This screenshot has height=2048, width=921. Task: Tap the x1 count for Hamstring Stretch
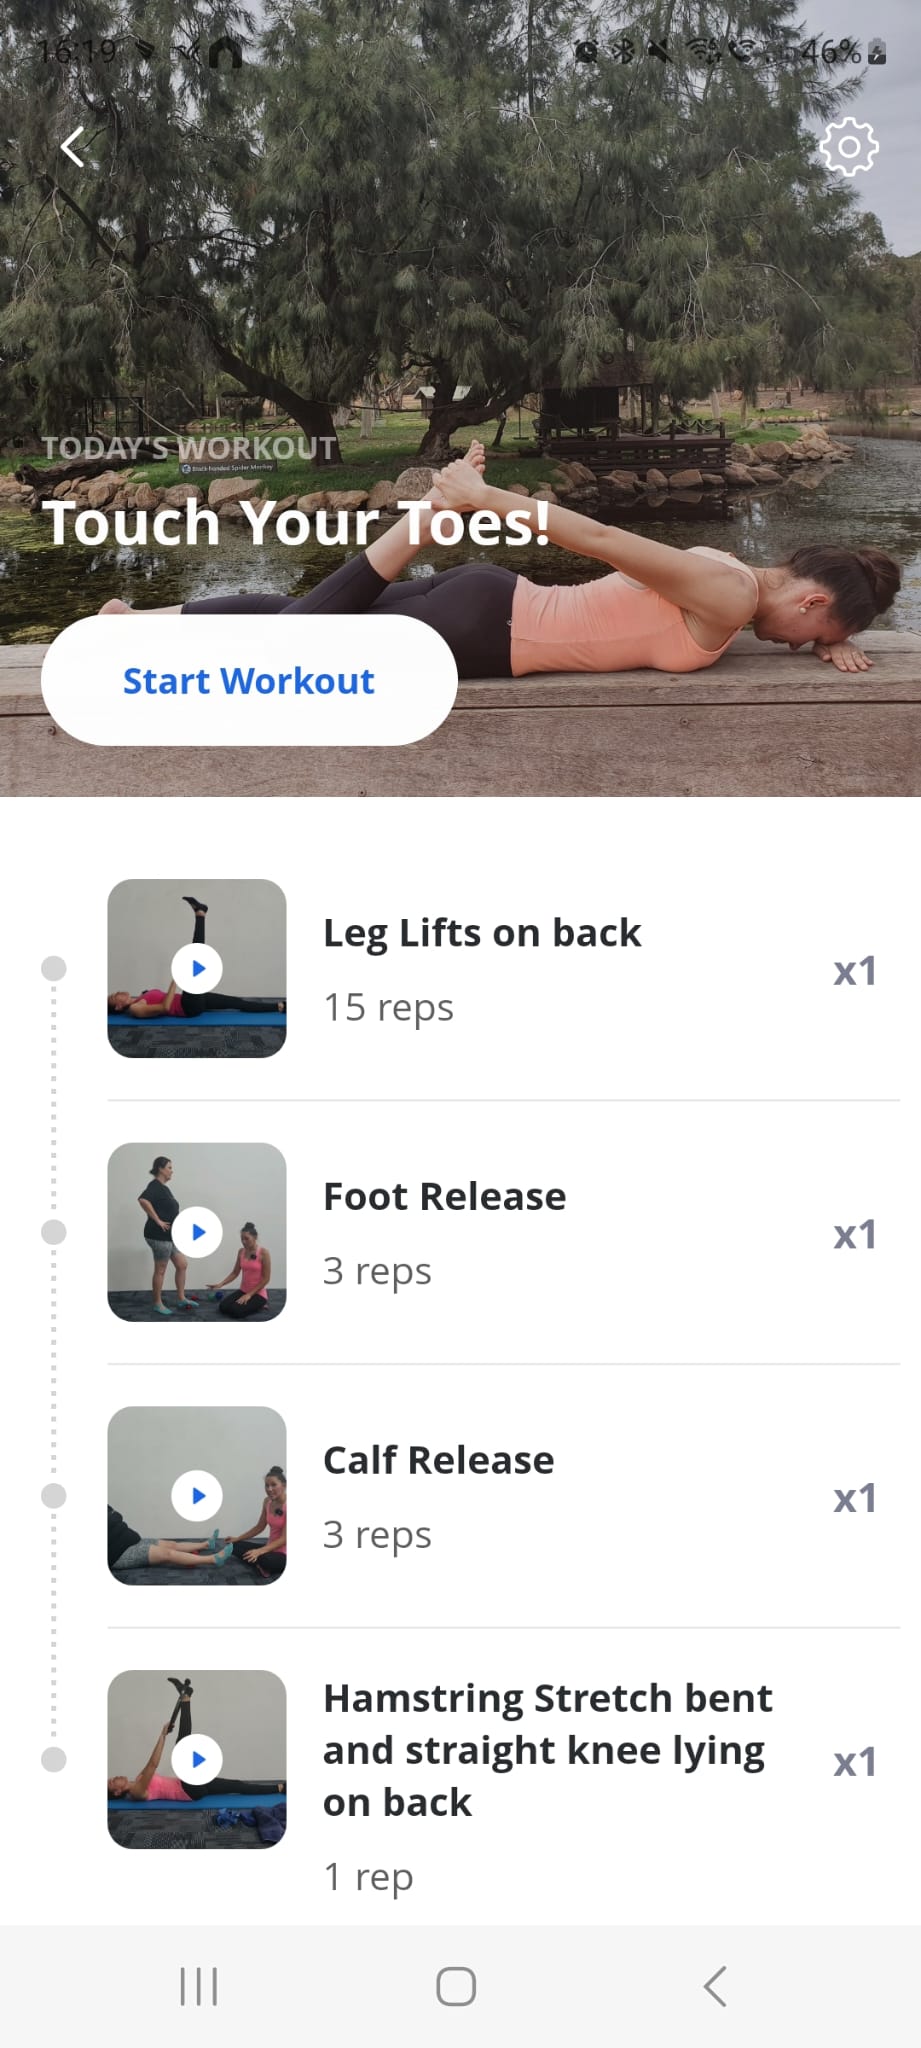pos(855,1762)
